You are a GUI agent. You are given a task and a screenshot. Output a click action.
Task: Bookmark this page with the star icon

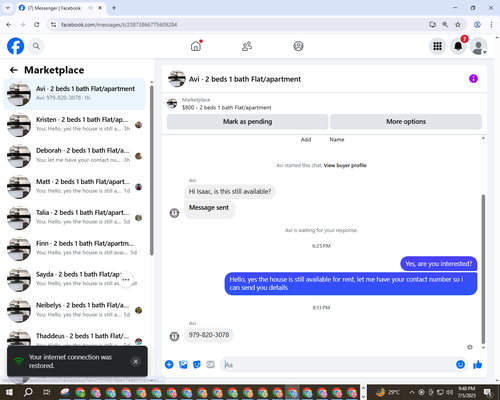pos(458,25)
